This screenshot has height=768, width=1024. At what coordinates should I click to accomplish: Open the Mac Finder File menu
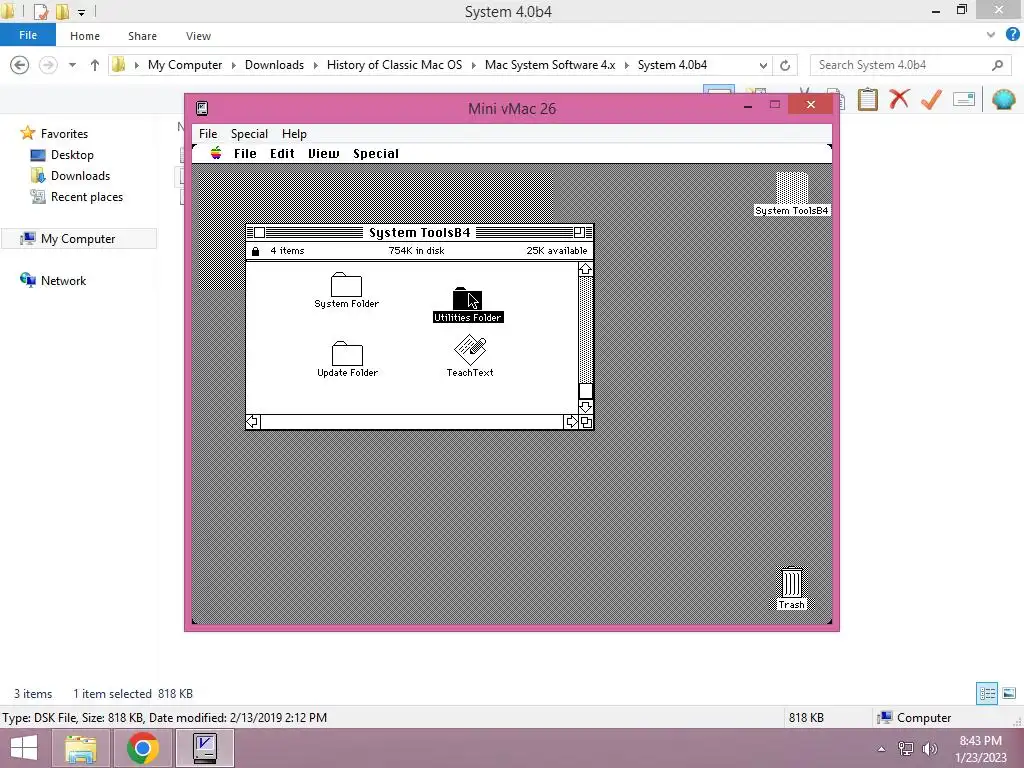245,153
